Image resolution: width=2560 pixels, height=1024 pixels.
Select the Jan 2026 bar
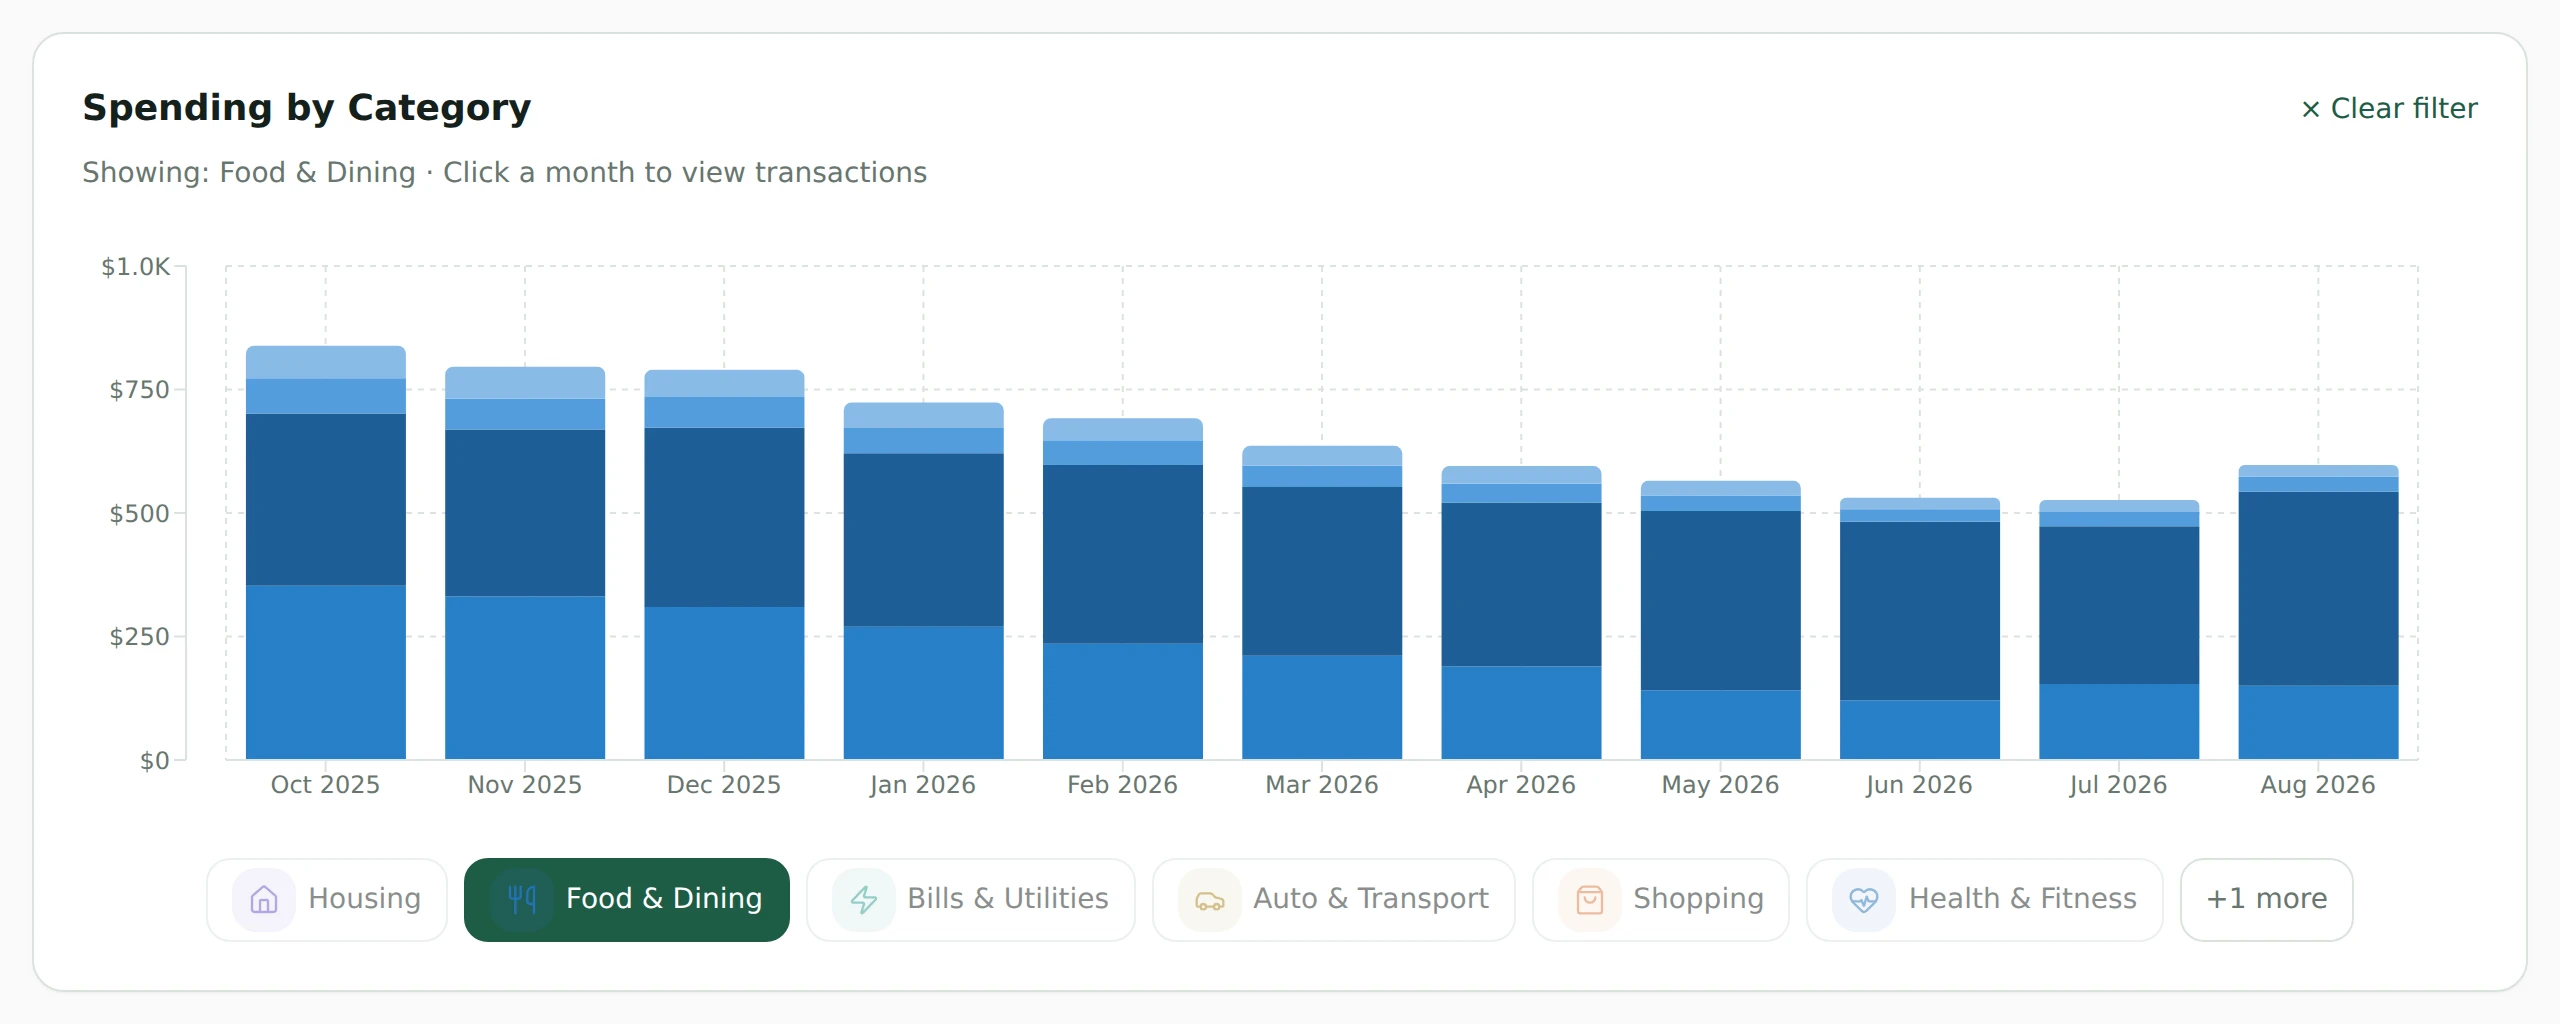point(924,581)
